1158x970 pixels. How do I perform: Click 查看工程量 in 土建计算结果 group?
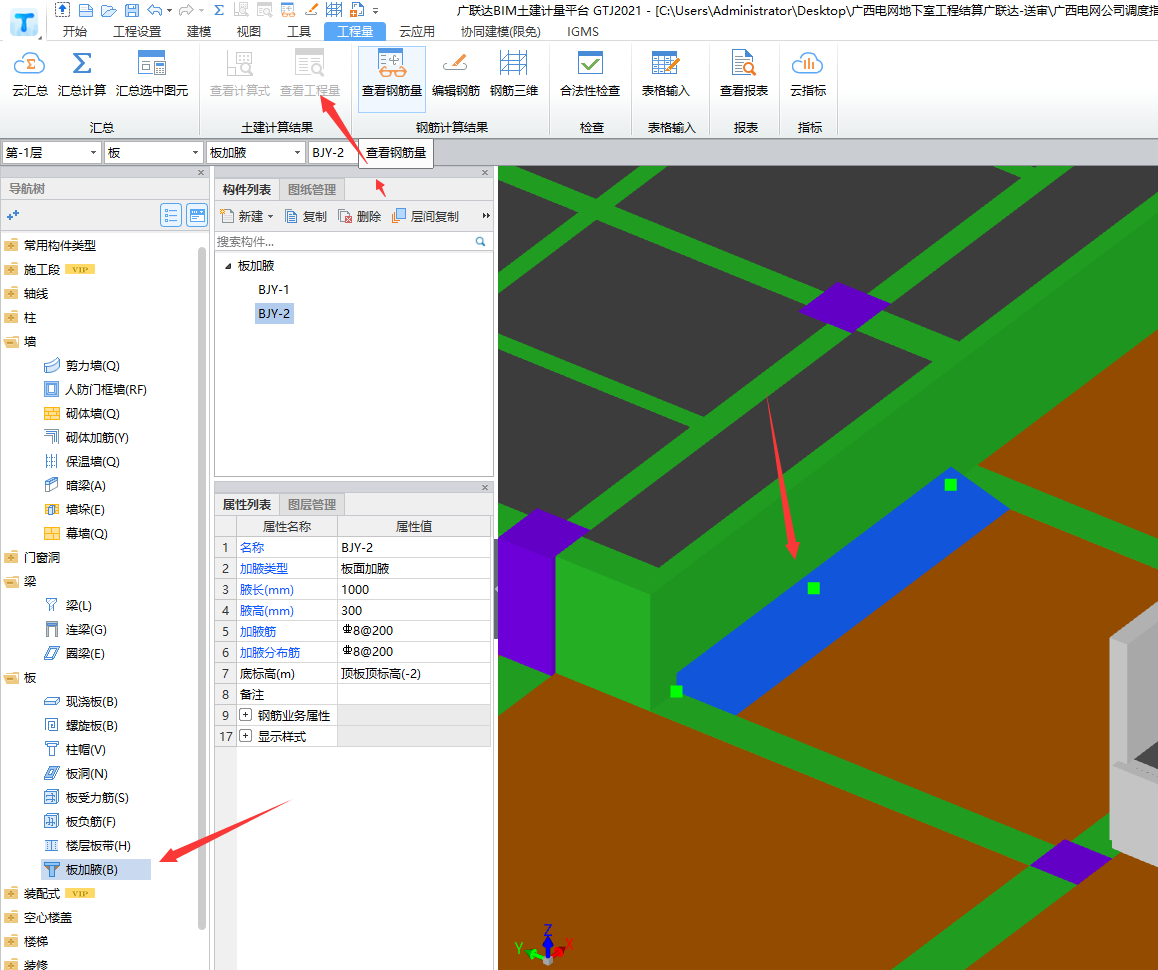(x=310, y=75)
